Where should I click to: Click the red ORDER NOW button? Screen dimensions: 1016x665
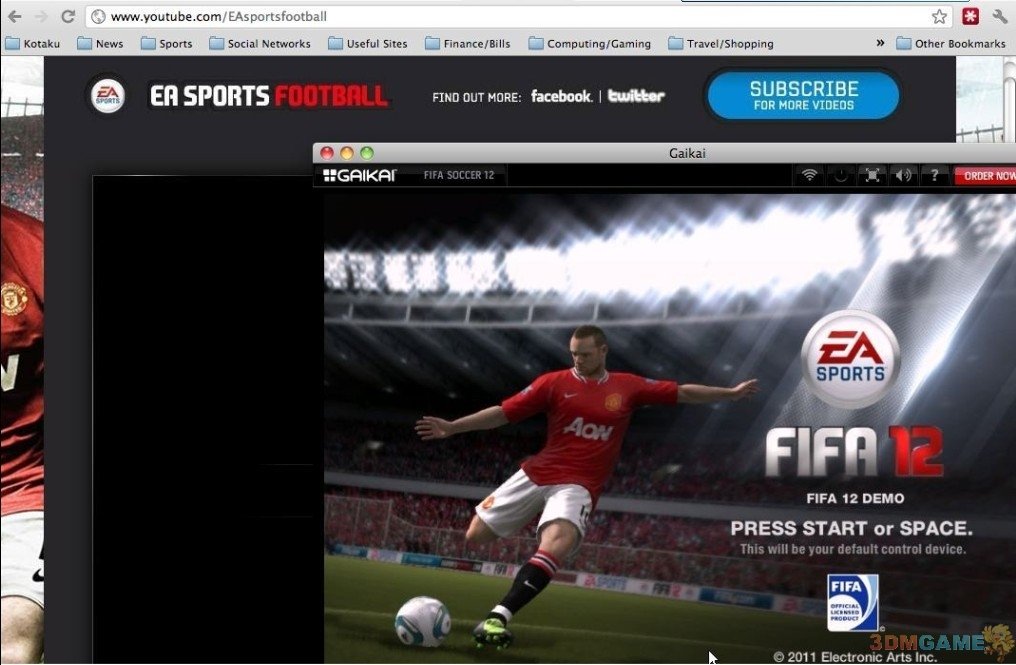point(986,176)
